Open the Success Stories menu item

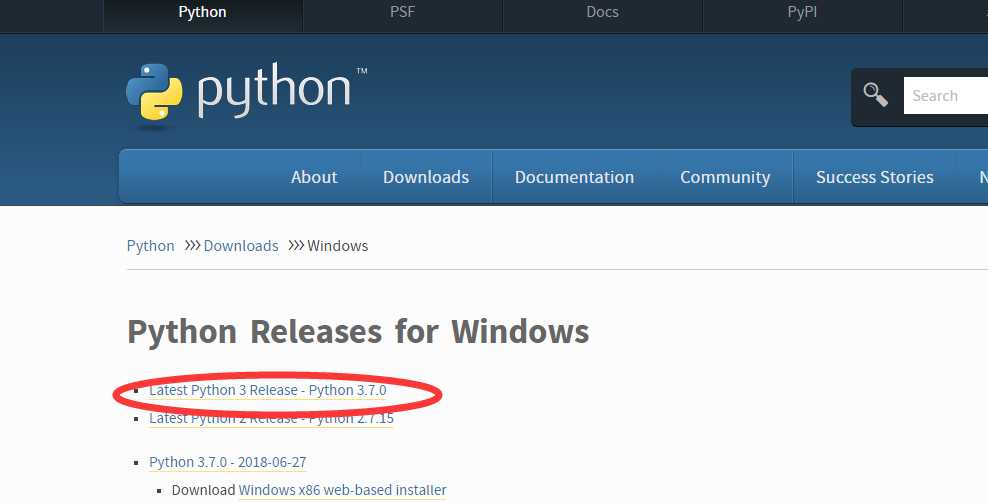875,177
